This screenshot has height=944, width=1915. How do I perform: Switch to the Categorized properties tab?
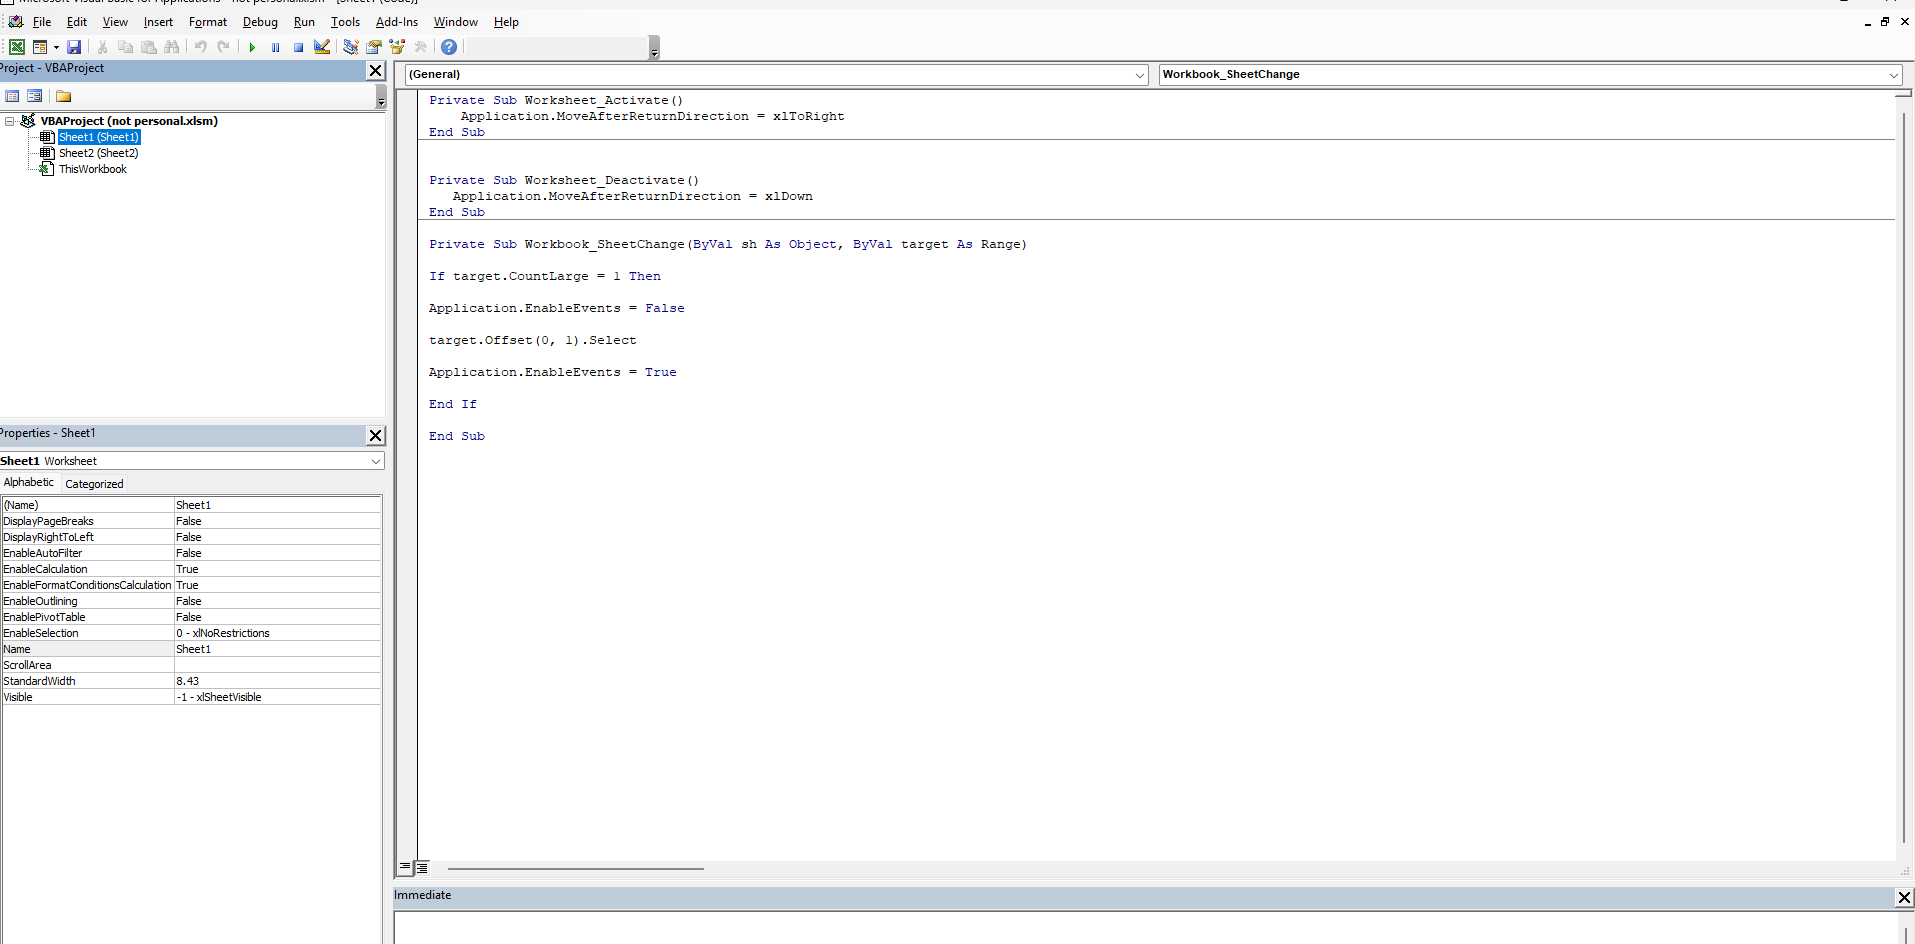pyautogui.click(x=95, y=484)
